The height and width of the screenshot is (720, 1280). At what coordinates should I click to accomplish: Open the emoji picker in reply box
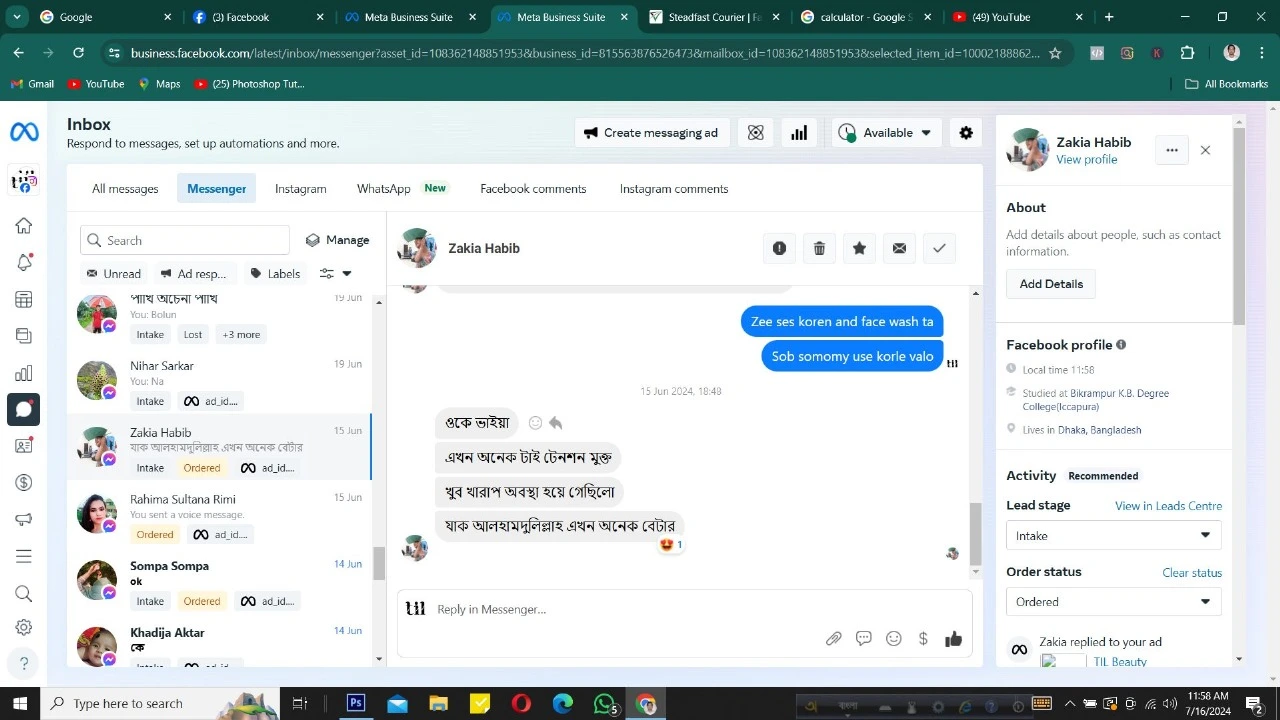click(894, 639)
